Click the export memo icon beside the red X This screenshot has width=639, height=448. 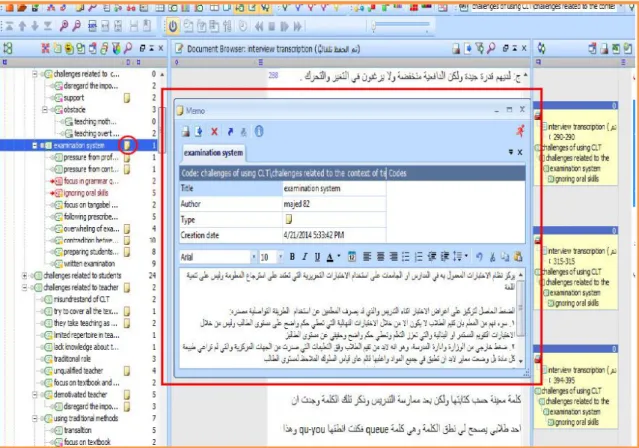pos(198,131)
